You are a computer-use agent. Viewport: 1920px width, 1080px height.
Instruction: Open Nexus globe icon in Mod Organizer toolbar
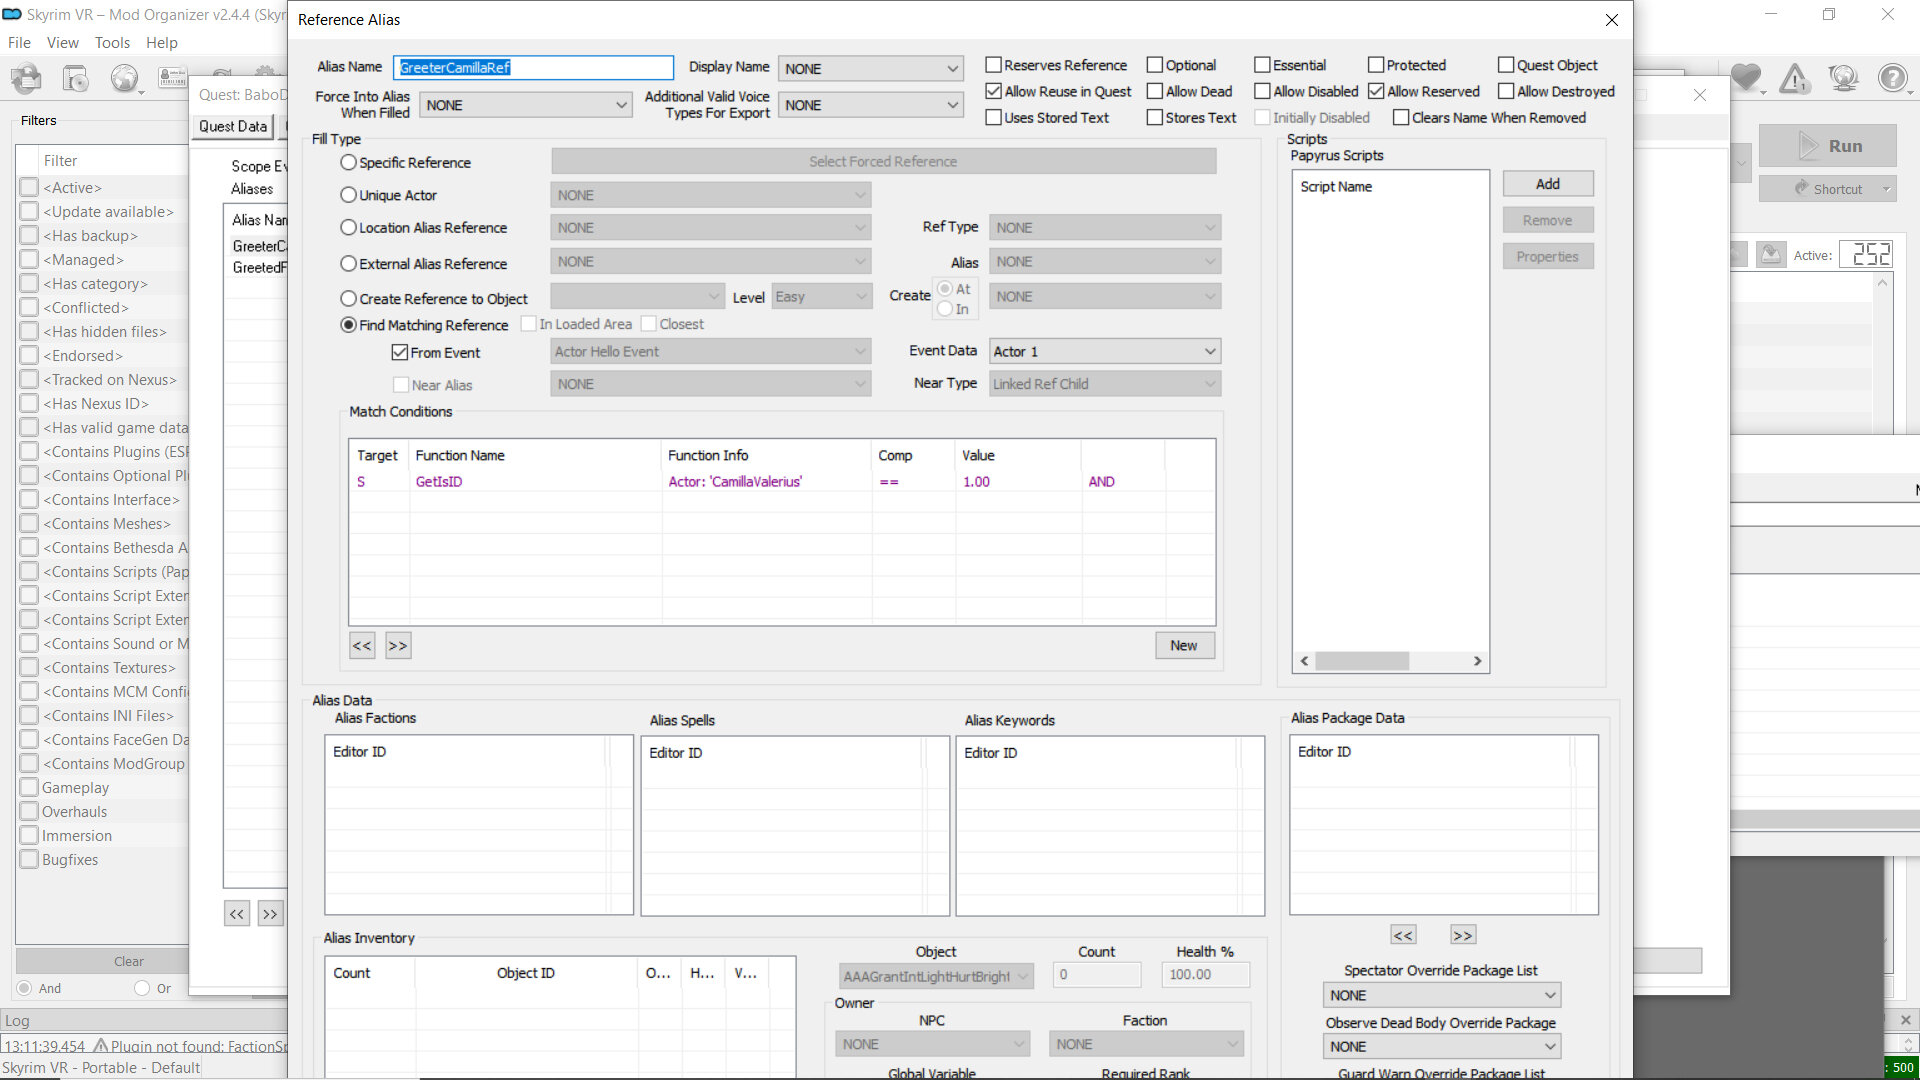point(125,78)
